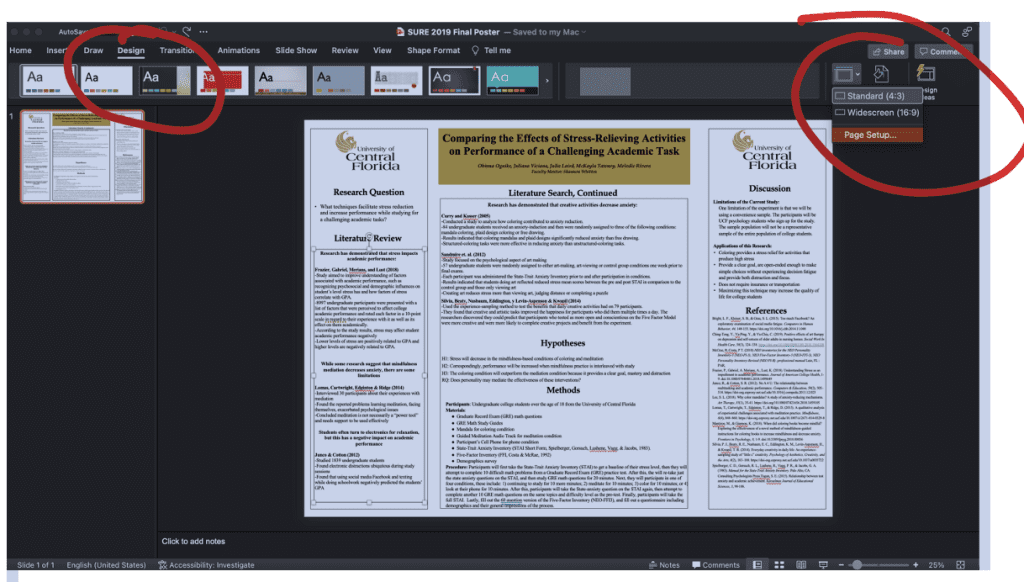Image resolution: width=1024 pixels, height=582 pixels.
Task: Select slide 1 thumbnail in the panel
Action: click(x=82, y=157)
